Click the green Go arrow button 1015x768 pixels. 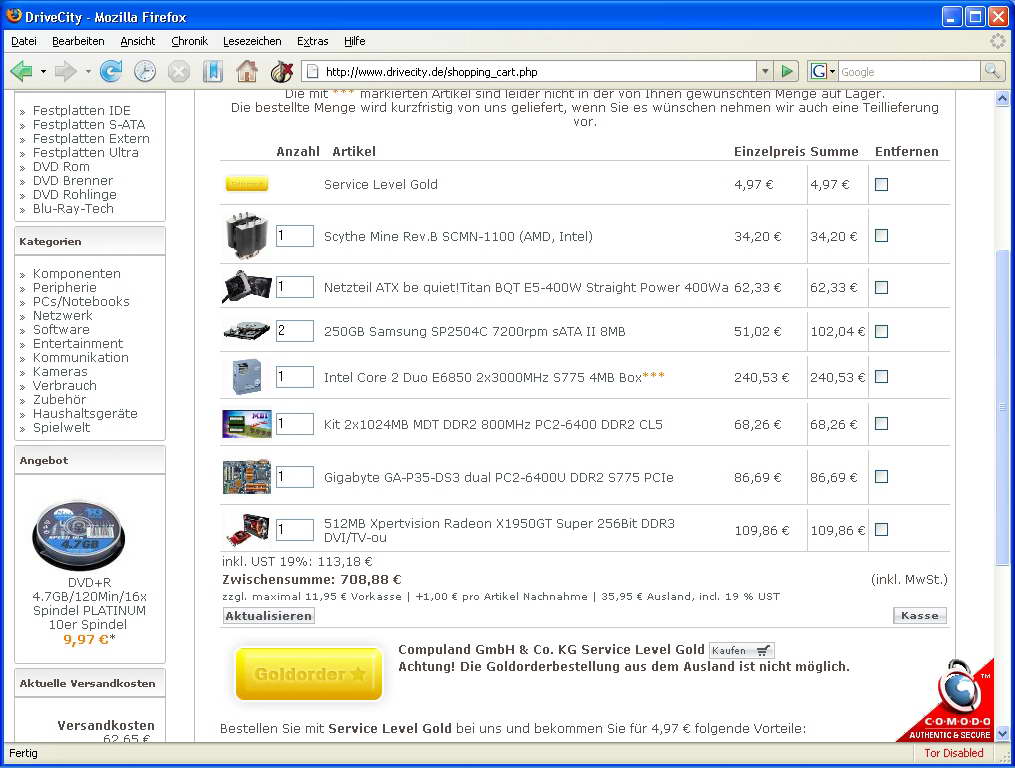click(786, 71)
